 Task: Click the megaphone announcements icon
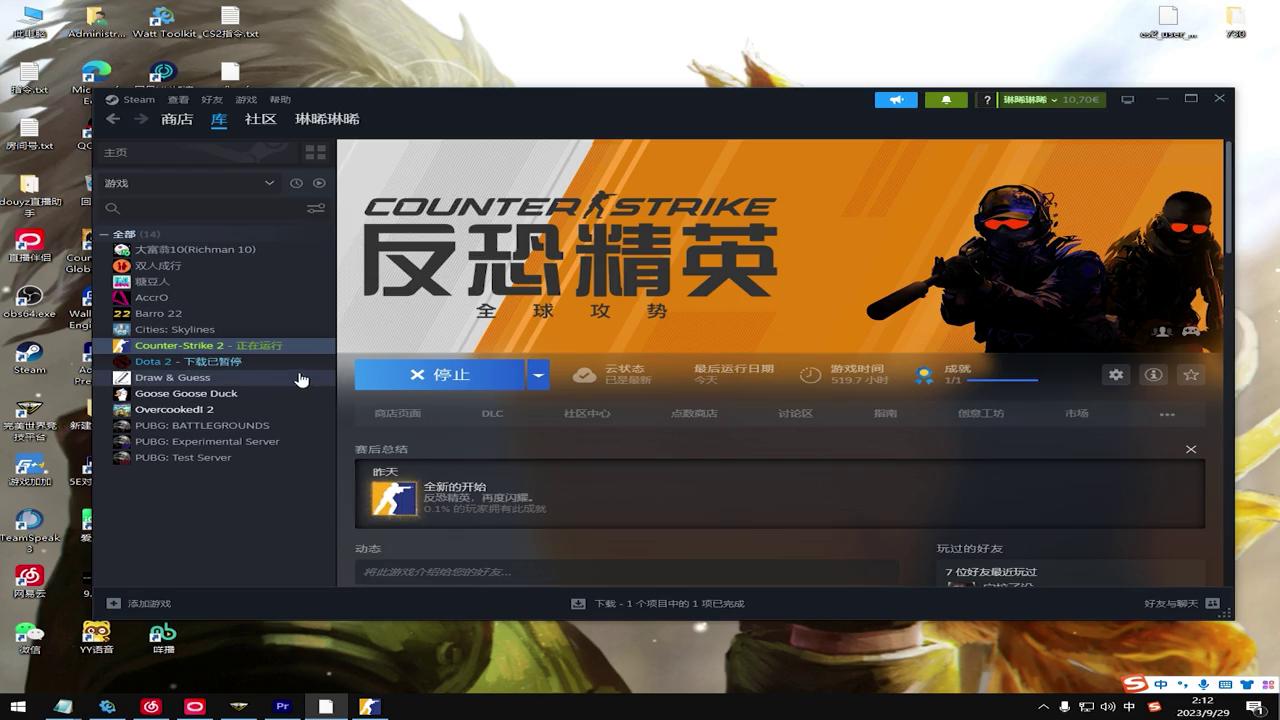tap(896, 99)
